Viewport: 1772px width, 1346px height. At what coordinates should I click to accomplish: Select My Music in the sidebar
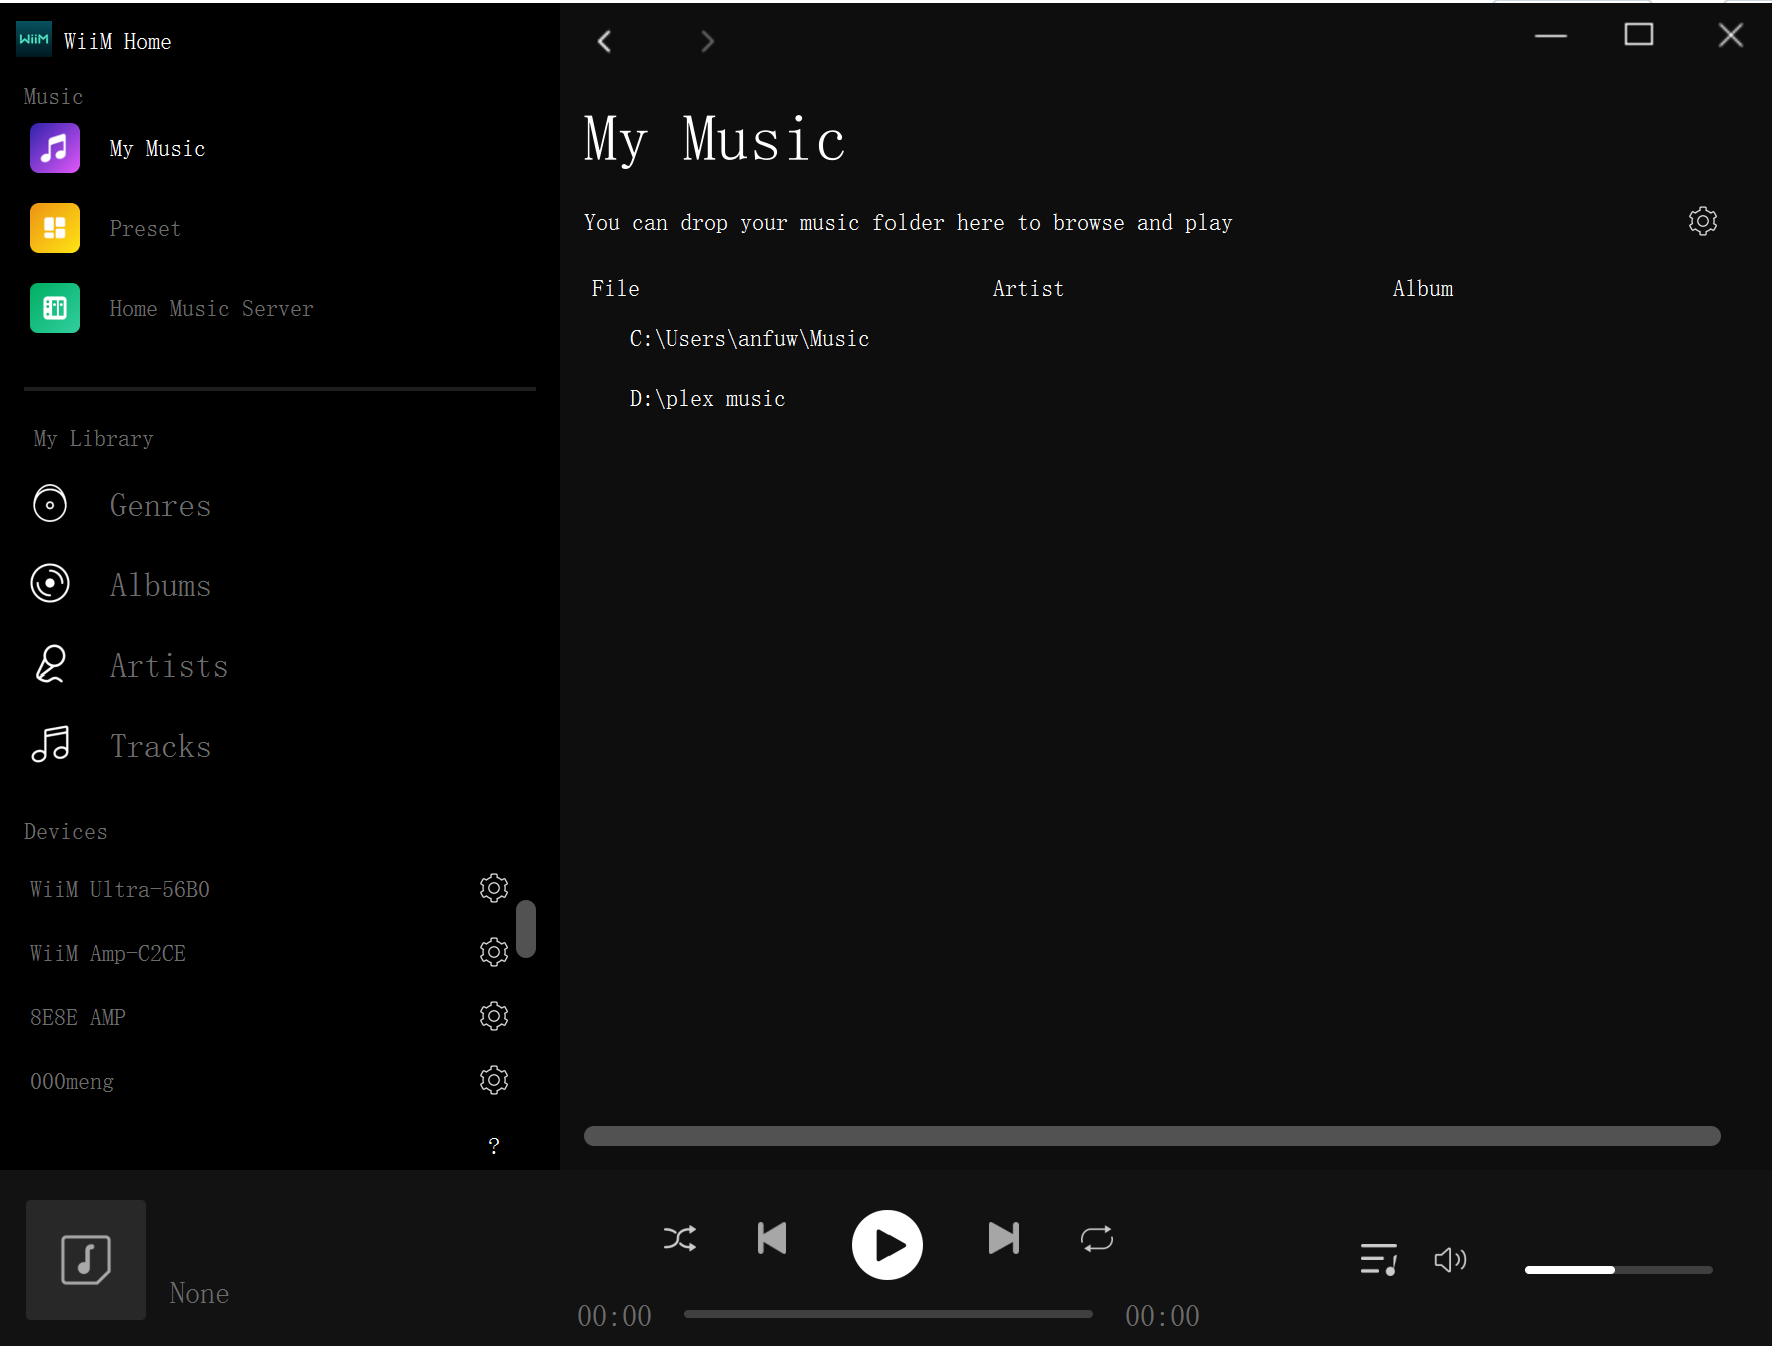157,149
